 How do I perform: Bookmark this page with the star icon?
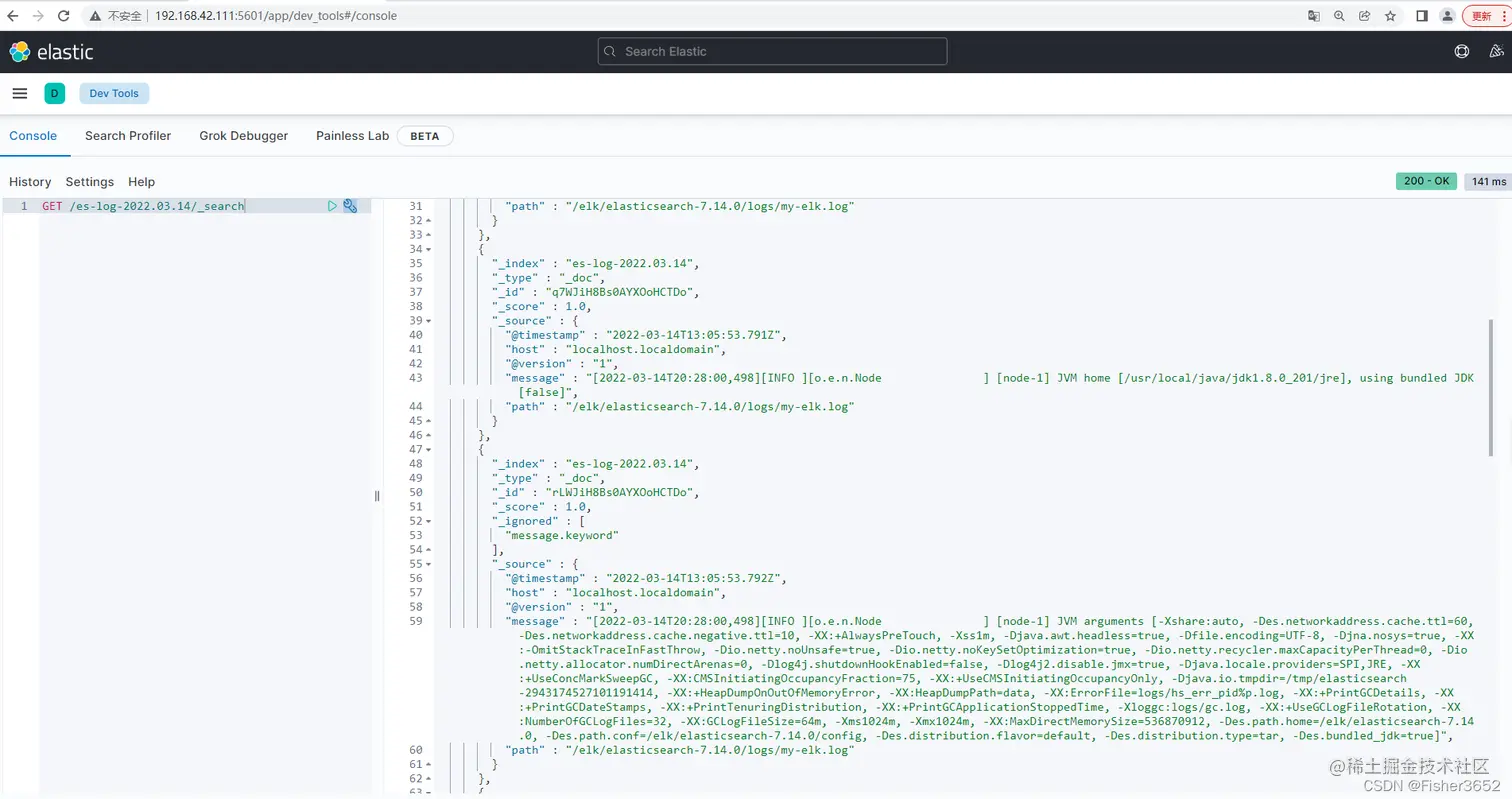click(1390, 16)
